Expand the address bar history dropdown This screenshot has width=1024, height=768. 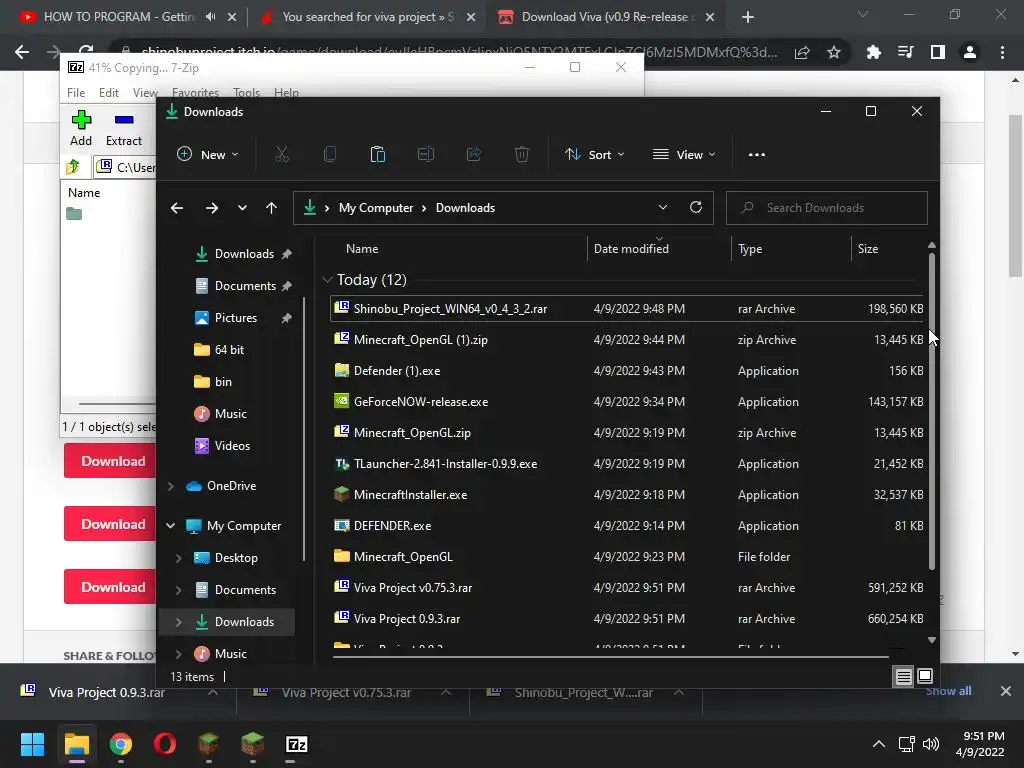tap(663, 208)
